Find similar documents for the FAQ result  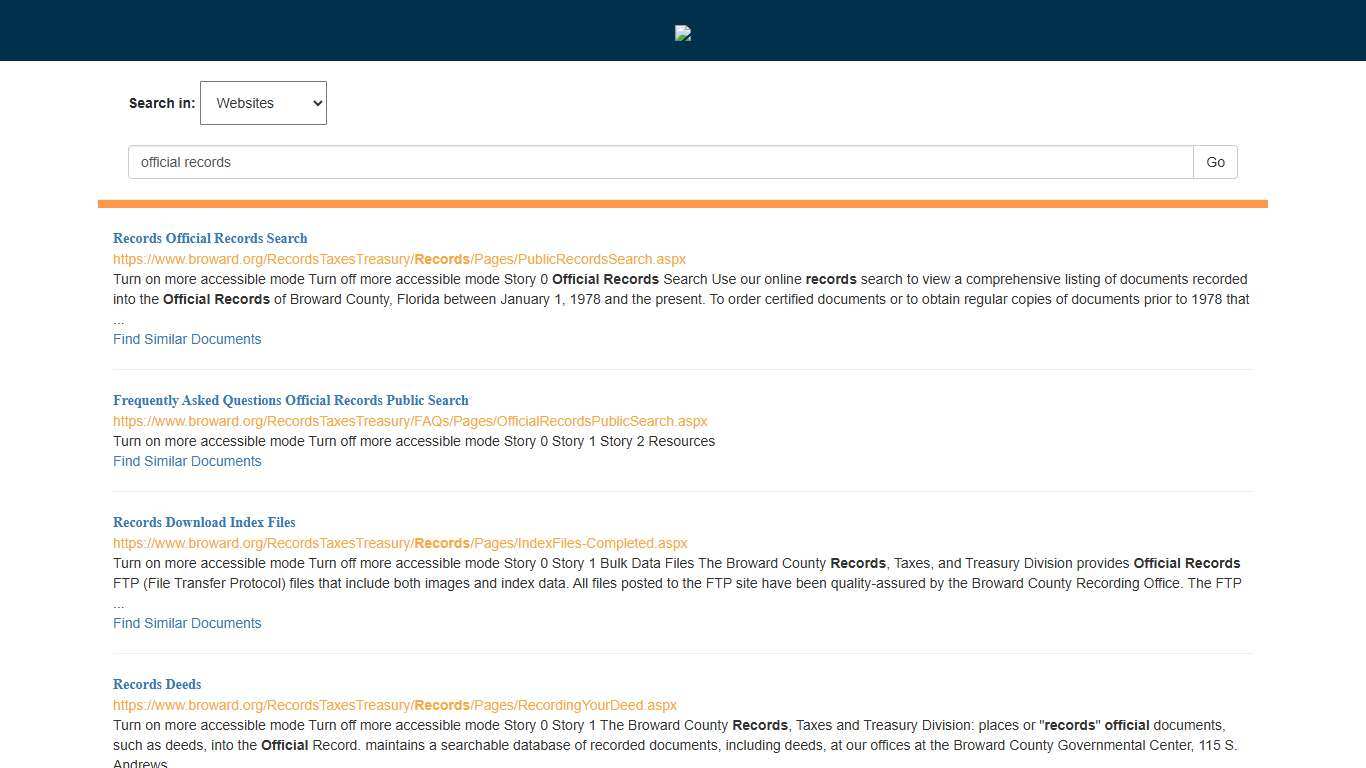click(x=187, y=461)
